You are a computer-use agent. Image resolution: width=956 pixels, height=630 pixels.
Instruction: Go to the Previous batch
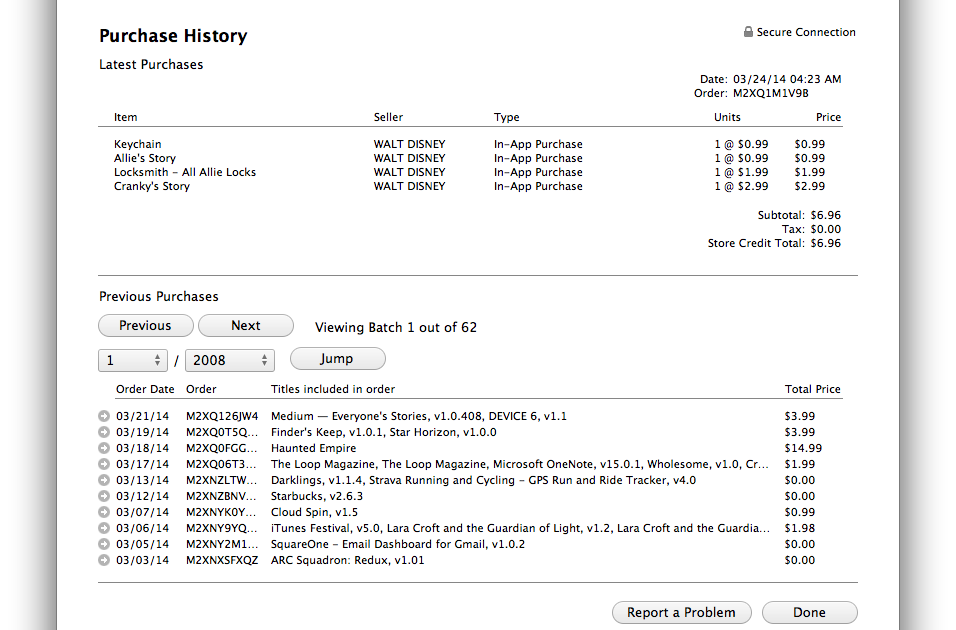pyautogui.click(x=146, y=326)
